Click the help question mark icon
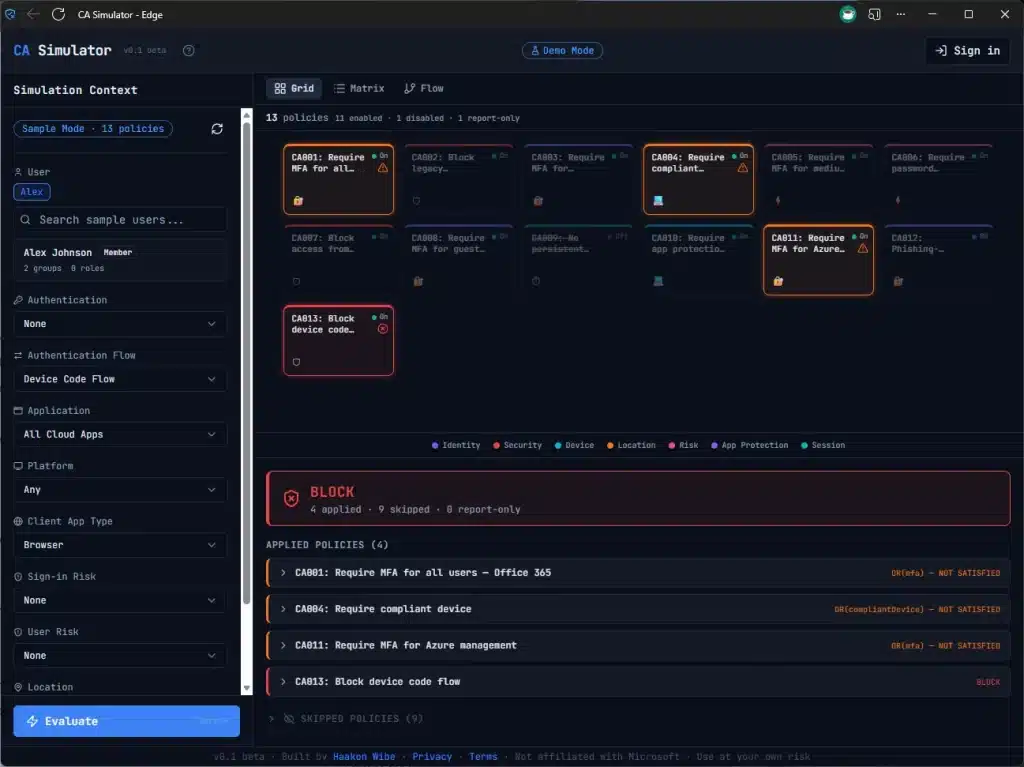 coord(189,51)
